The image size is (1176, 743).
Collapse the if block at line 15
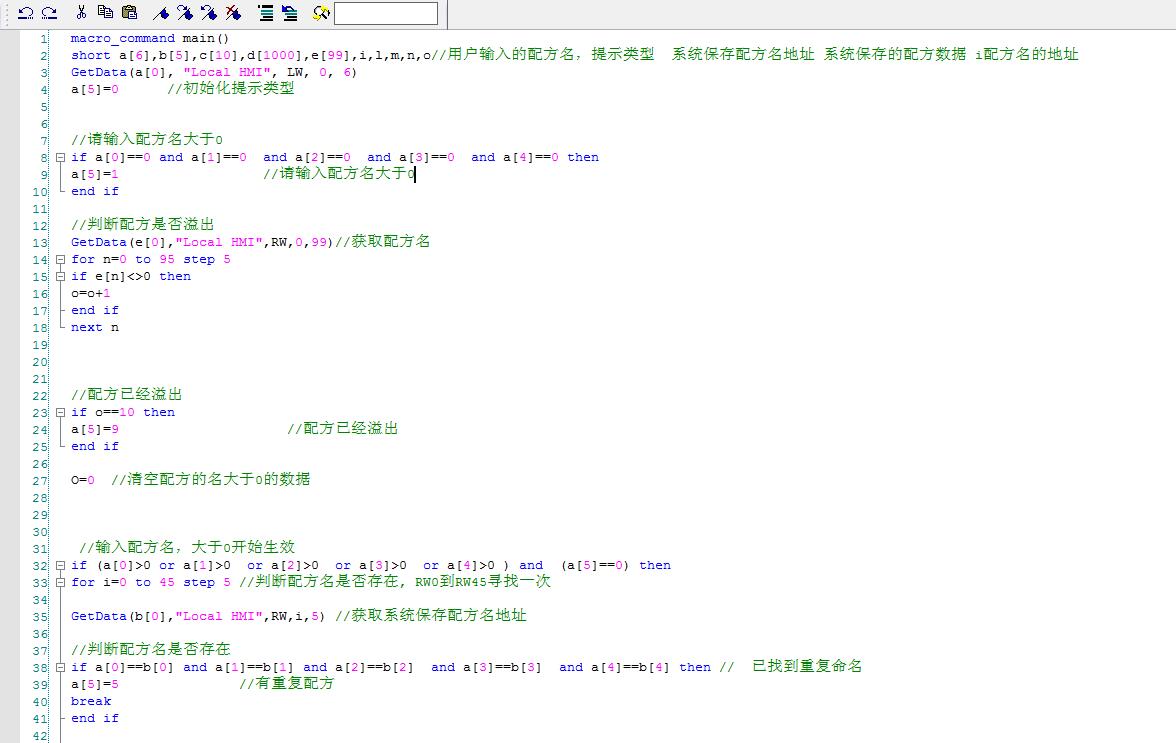tap(61, 277)
